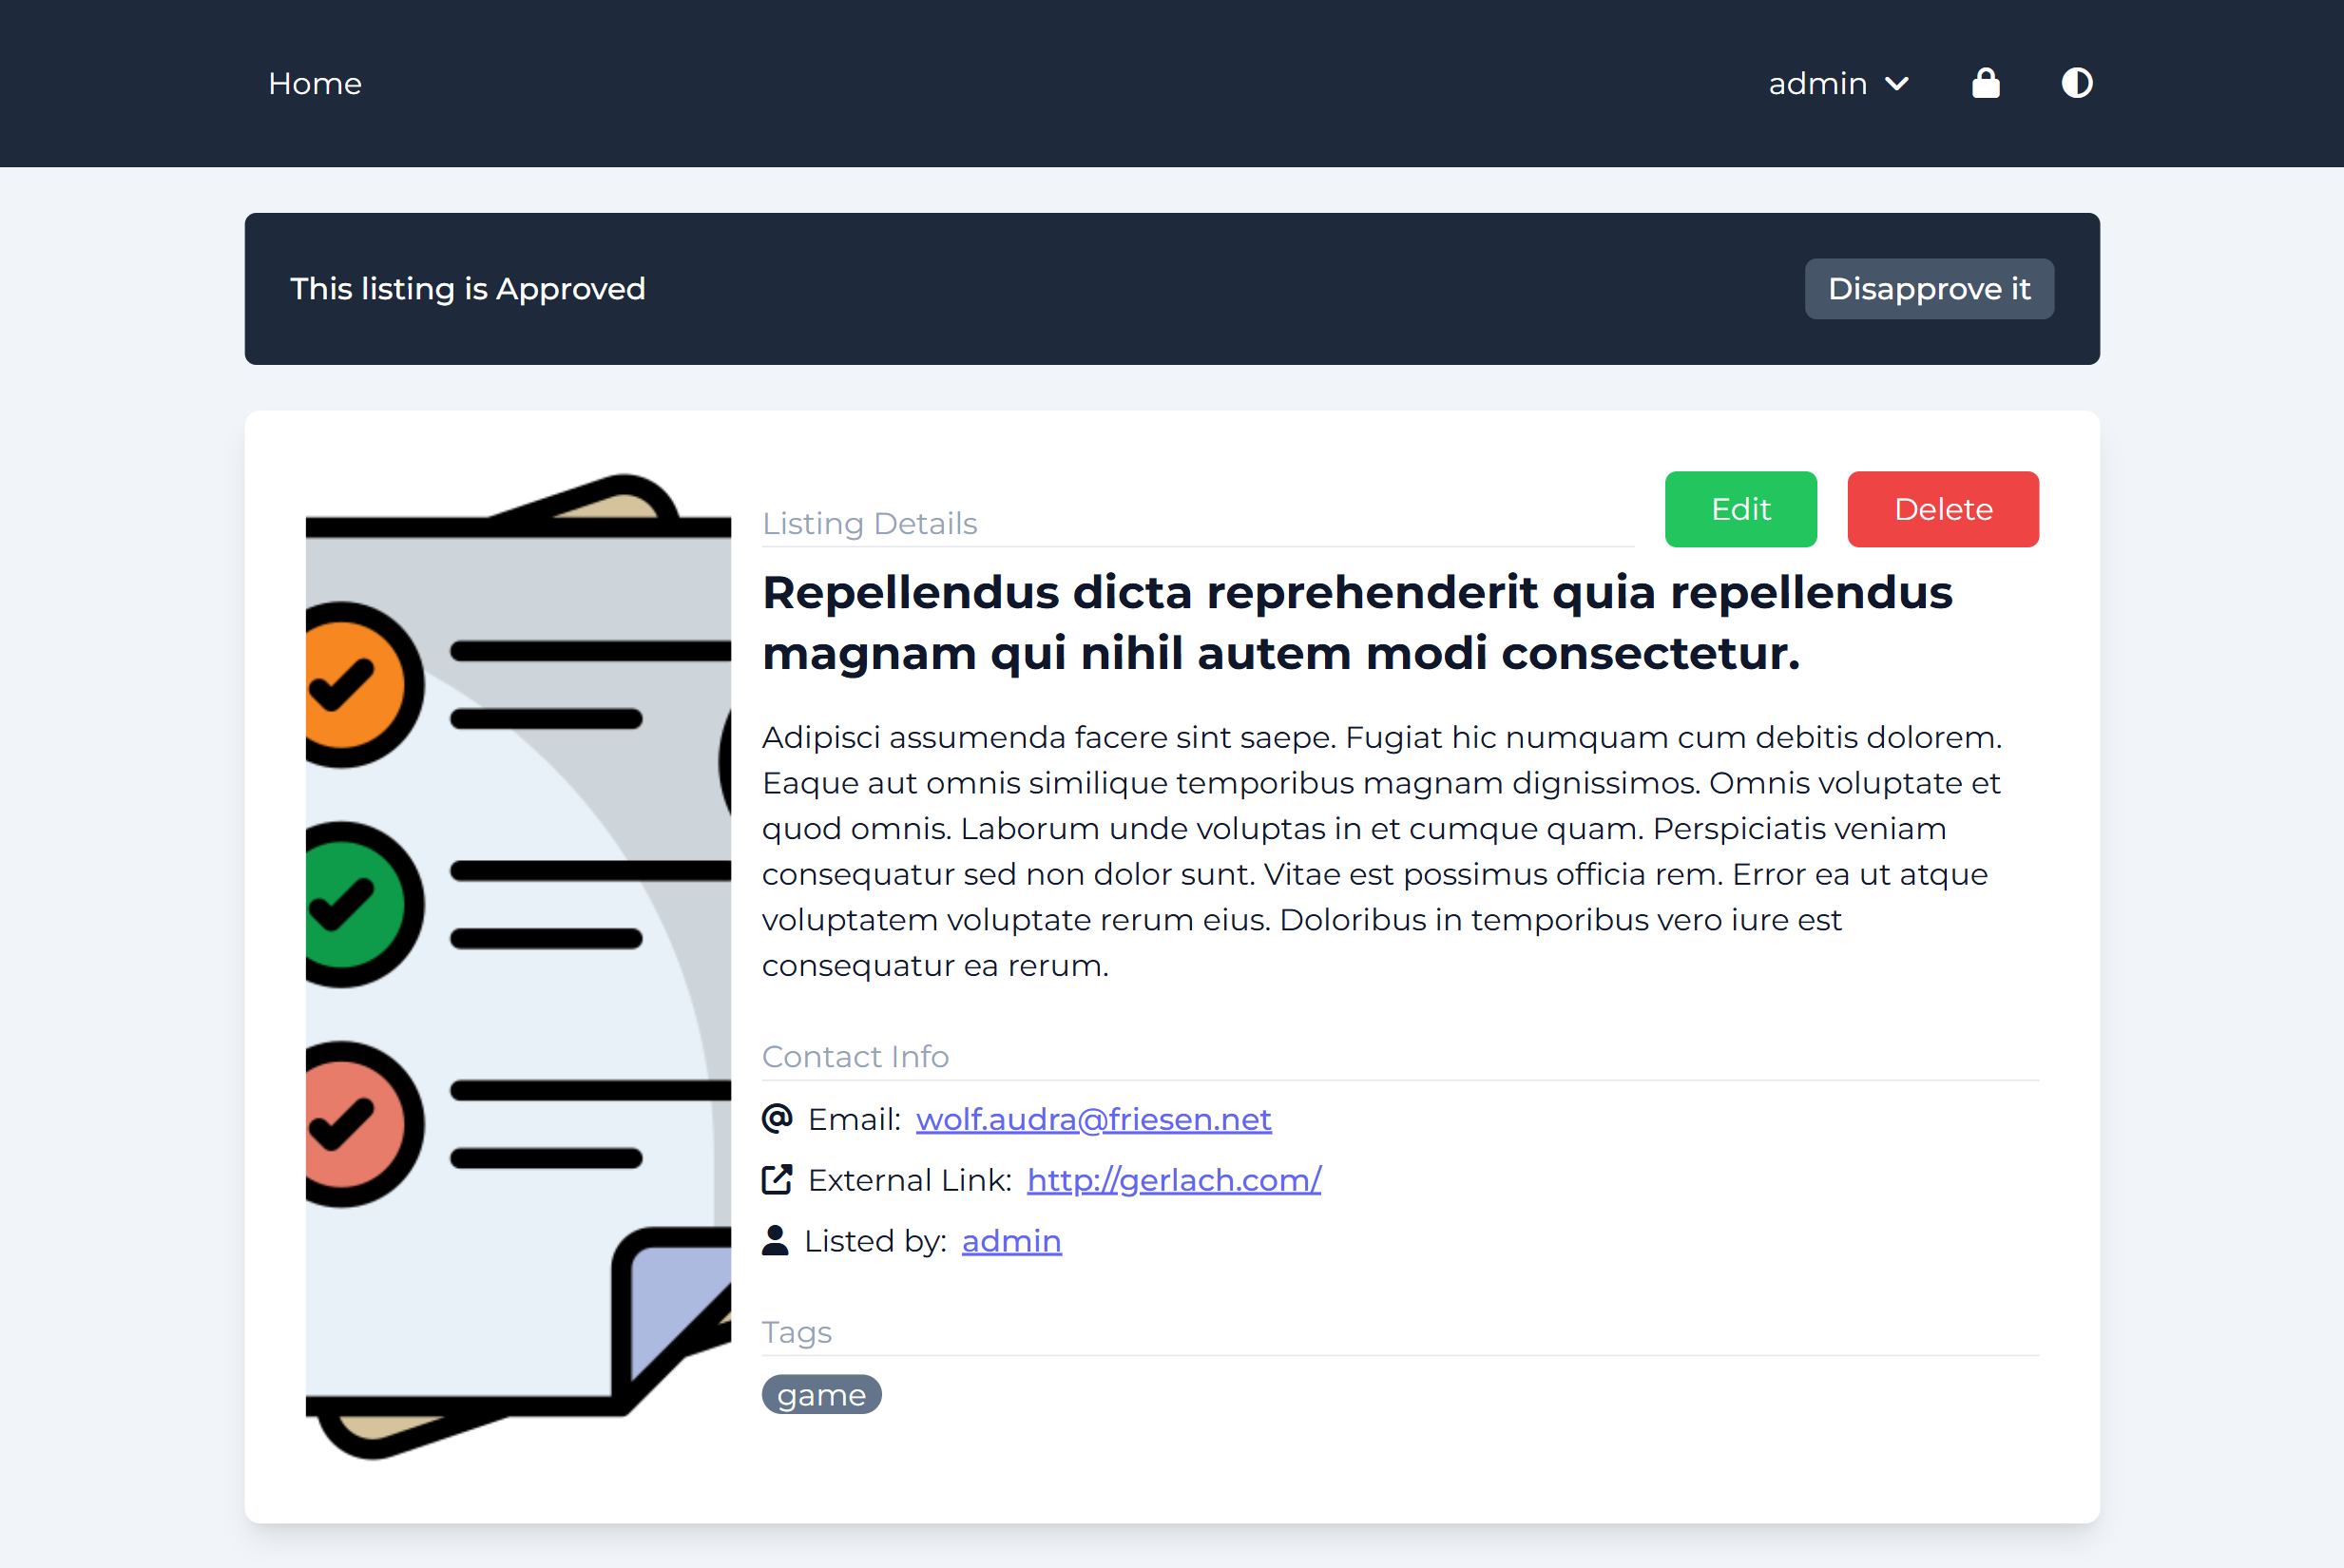Click the Listing Details section label
Image resolution: width=2344 pixels, height=1568 pixels.
869,523
